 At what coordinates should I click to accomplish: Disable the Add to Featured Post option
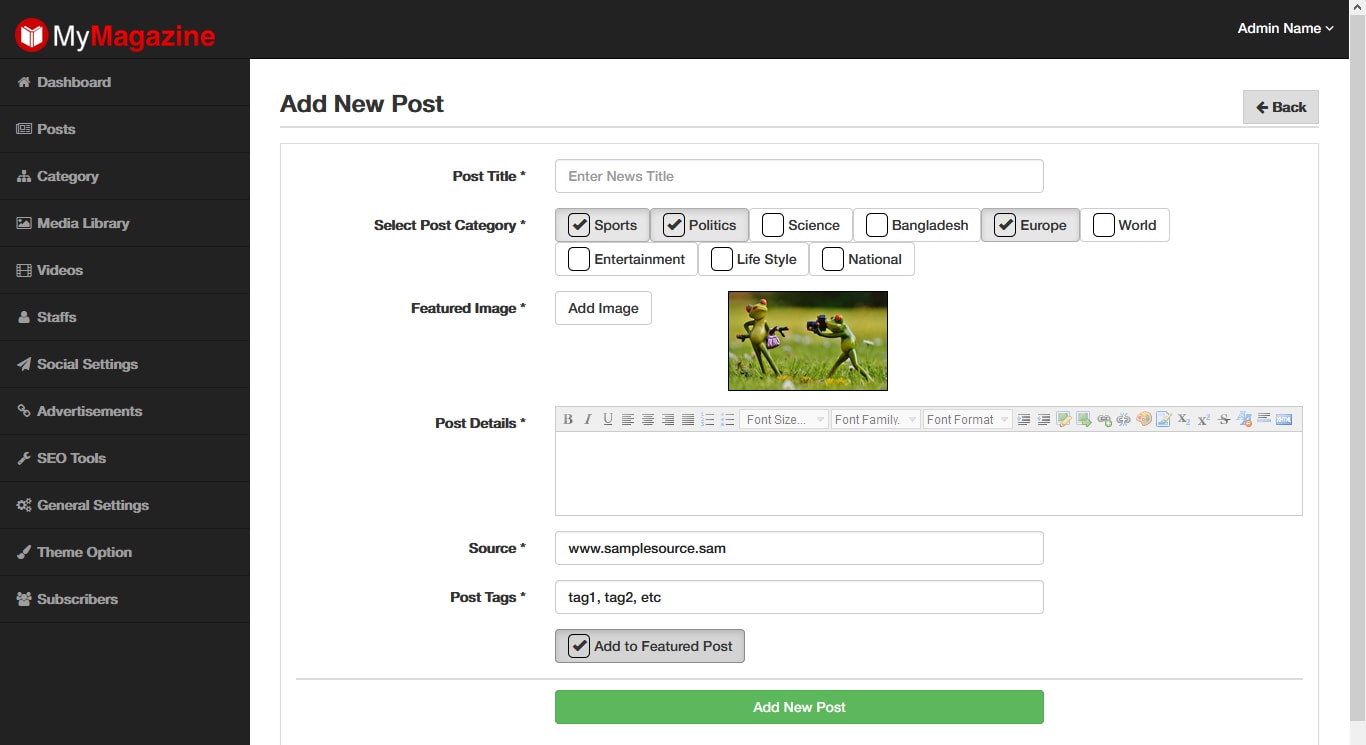[x=578, y=645]
